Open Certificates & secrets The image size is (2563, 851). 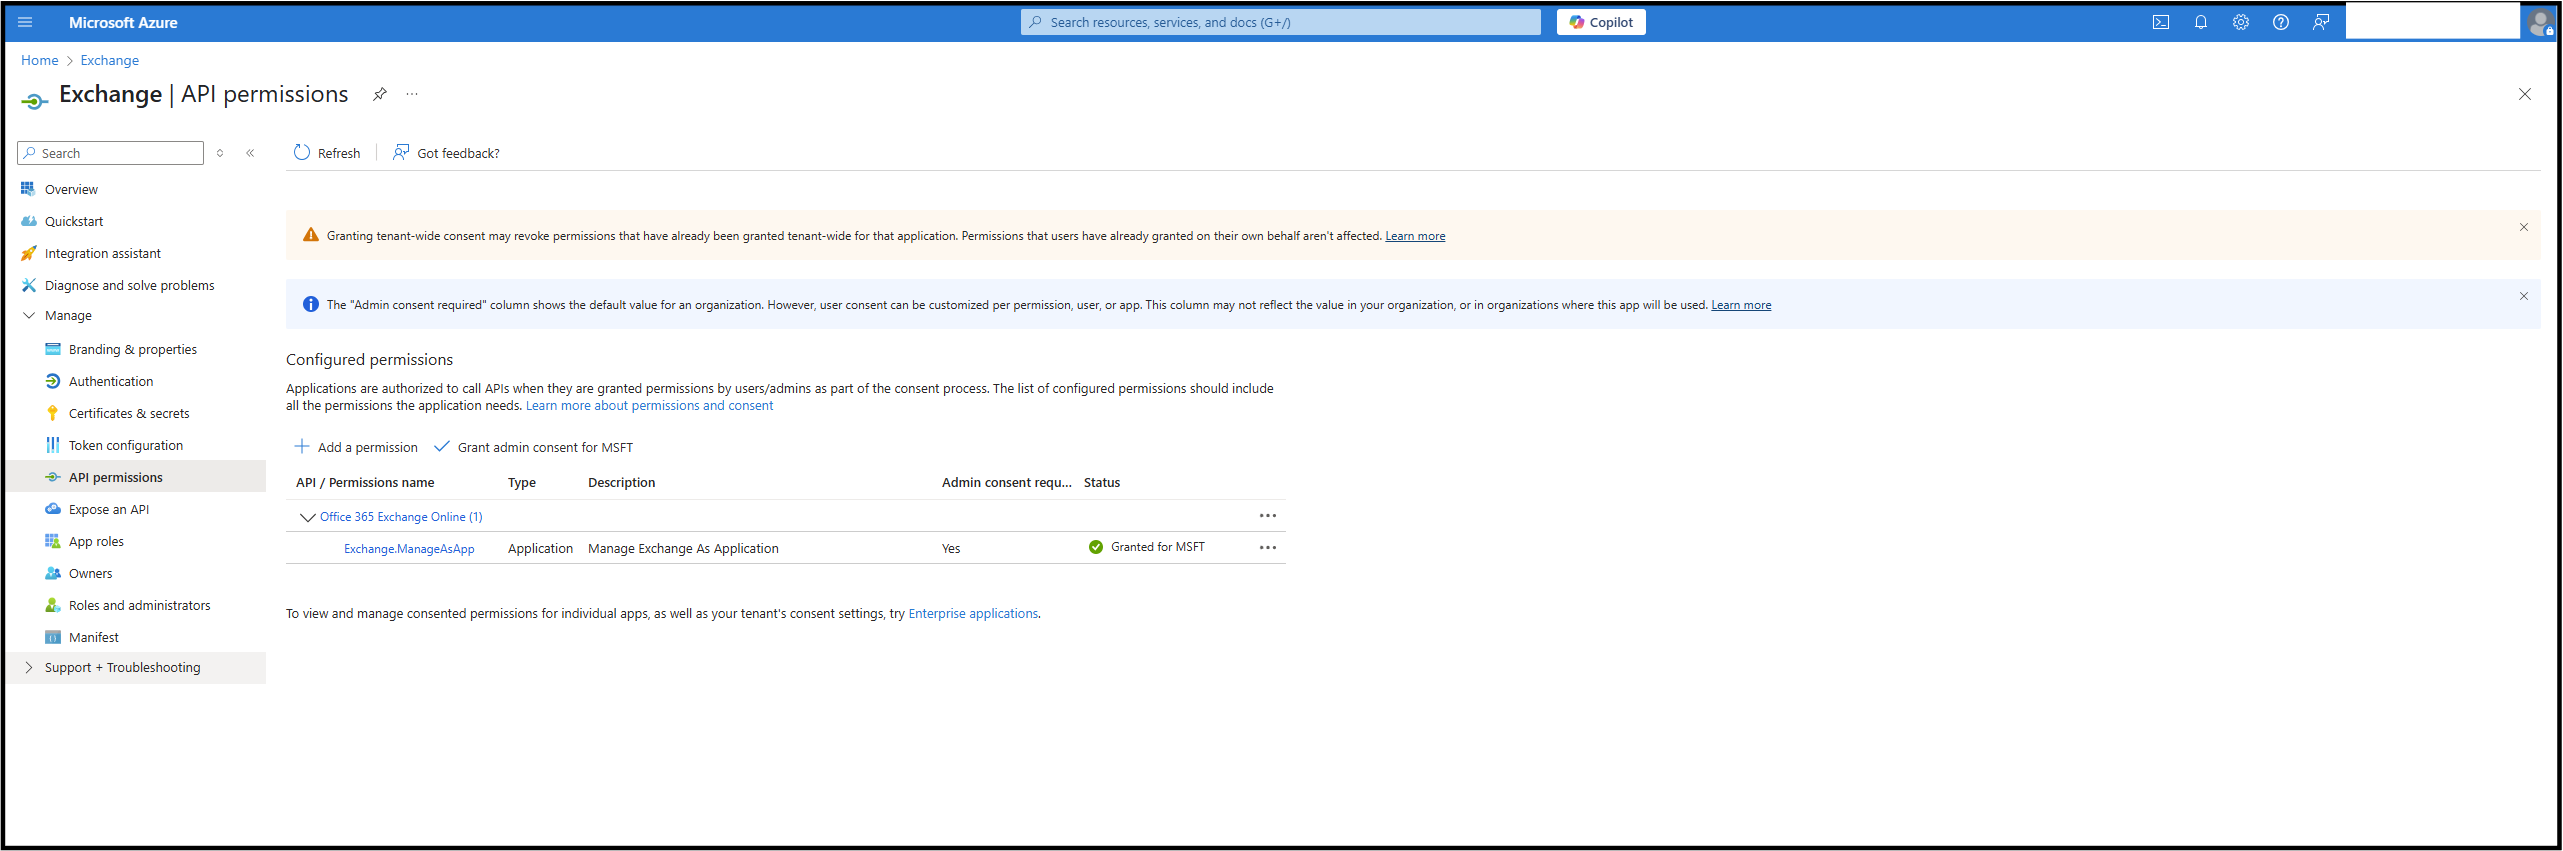(x=128, y=413)
